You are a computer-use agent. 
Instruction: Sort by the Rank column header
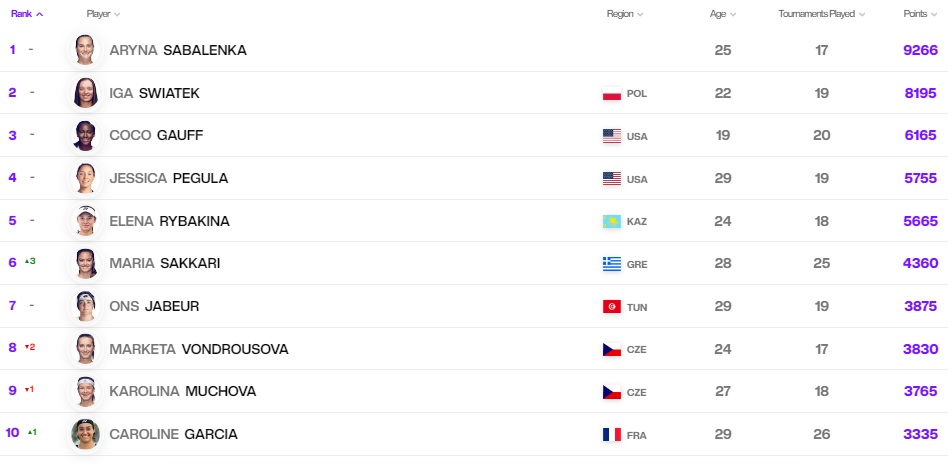pyautogui.click(x=27, y=14)
